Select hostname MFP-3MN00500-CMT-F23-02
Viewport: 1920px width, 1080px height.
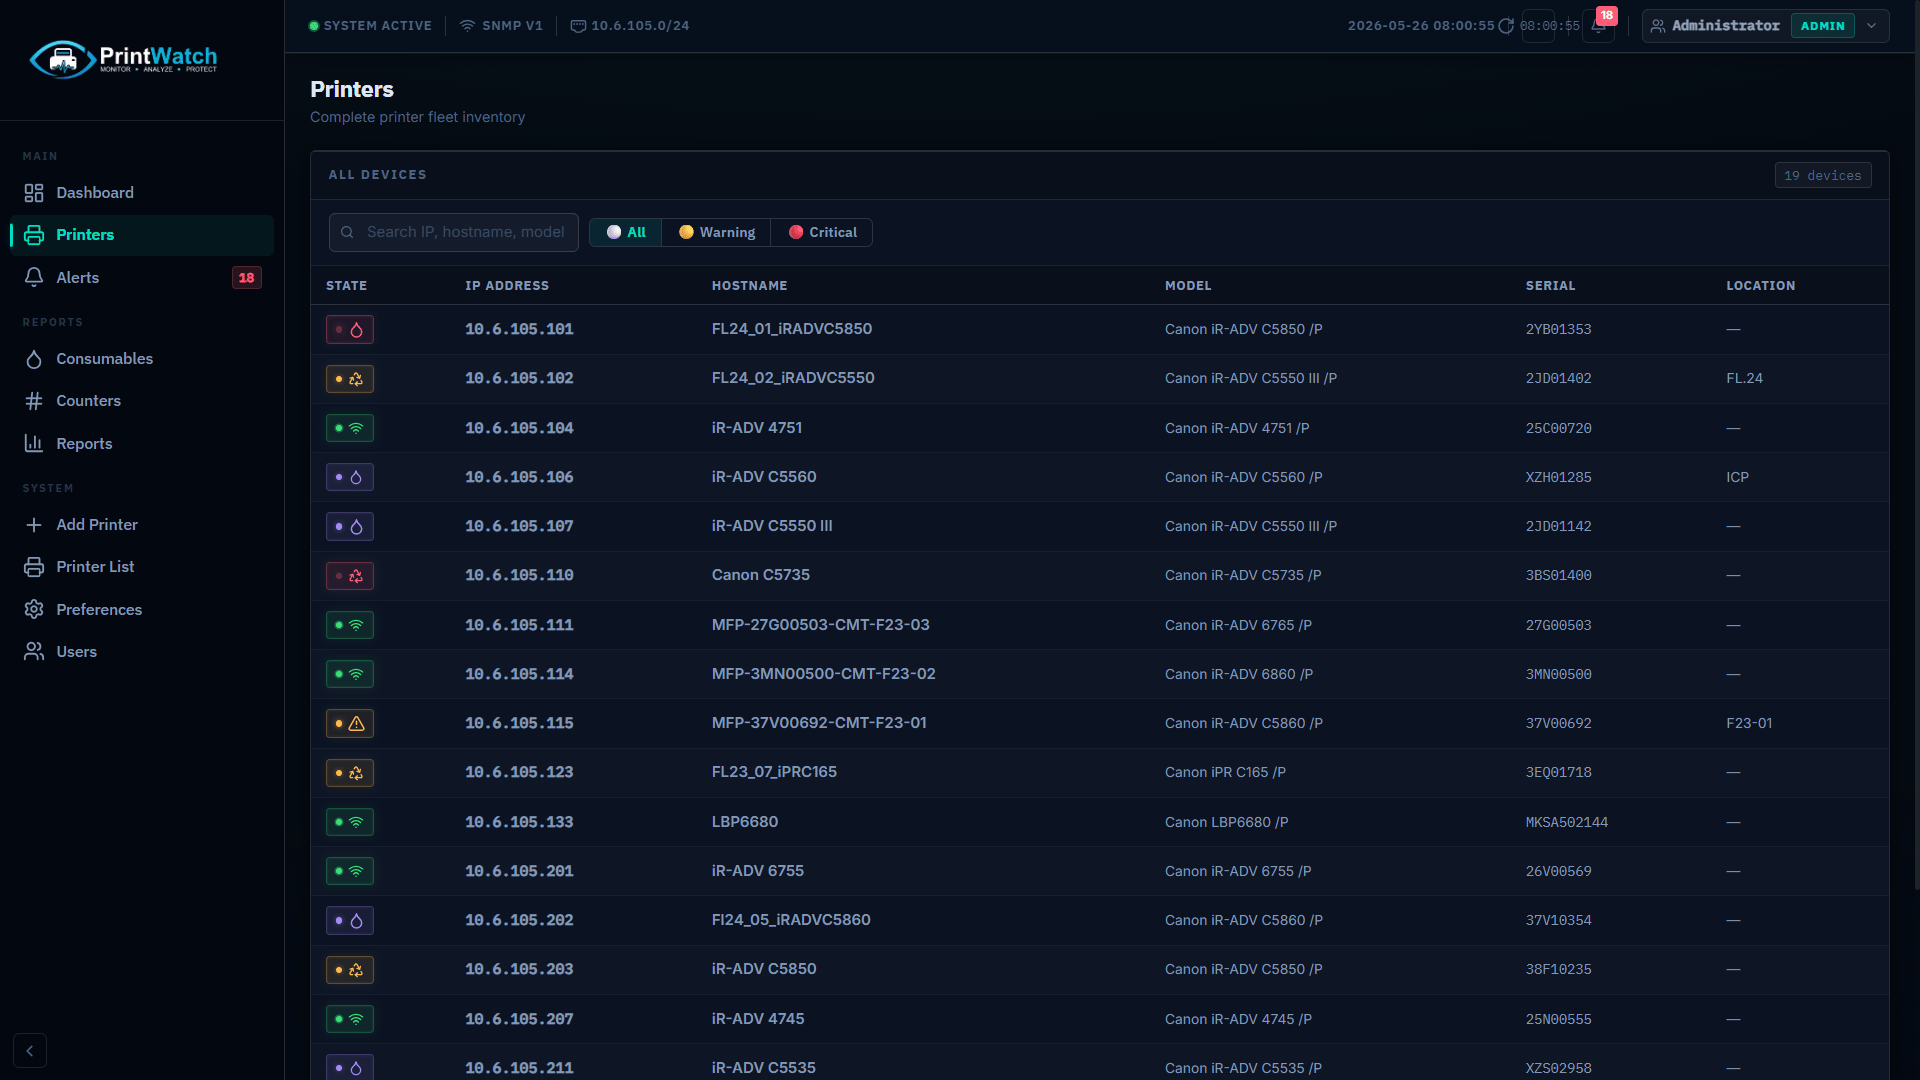(x=823, y=674)
